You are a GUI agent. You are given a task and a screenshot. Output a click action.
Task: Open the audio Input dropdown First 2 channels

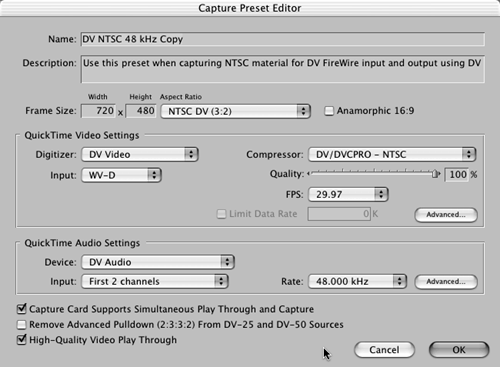click(155, 282)
